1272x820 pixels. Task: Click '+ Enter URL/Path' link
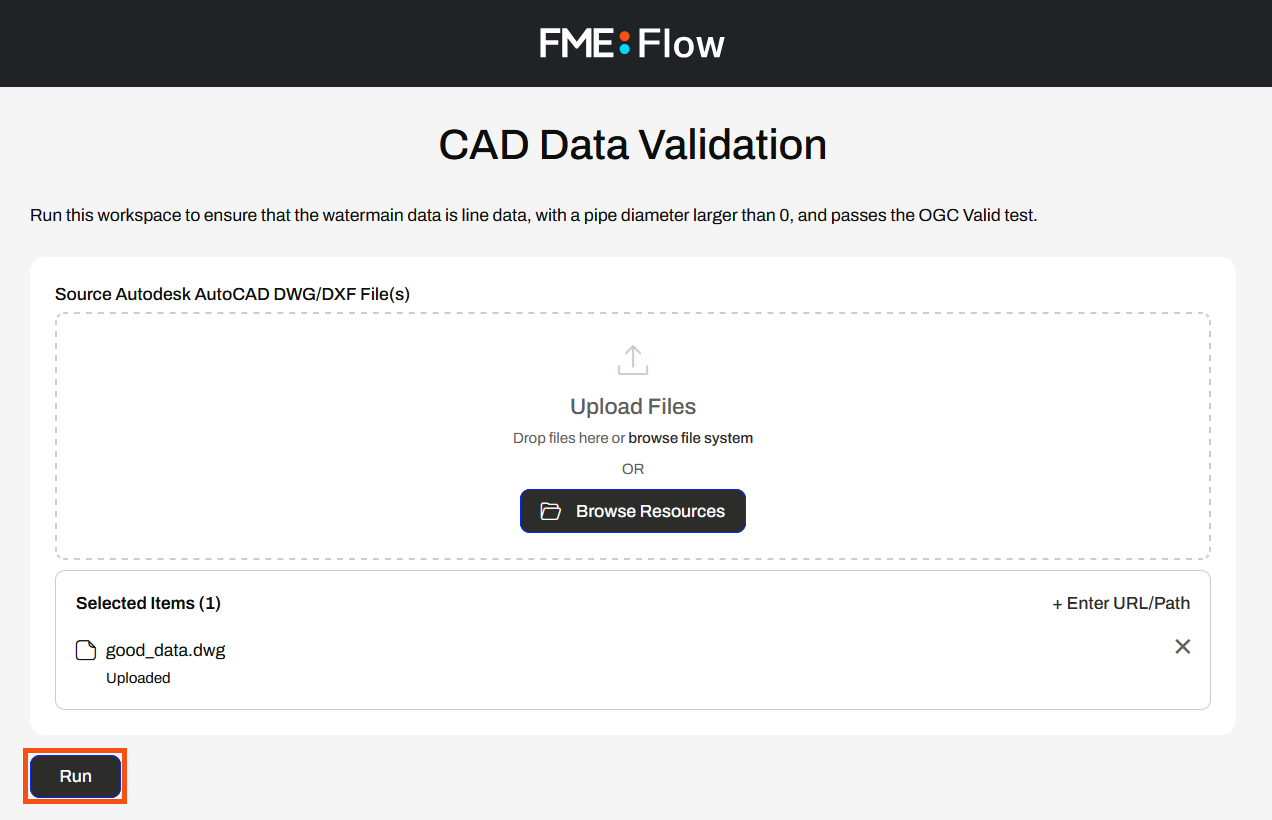pos(1121,603)
